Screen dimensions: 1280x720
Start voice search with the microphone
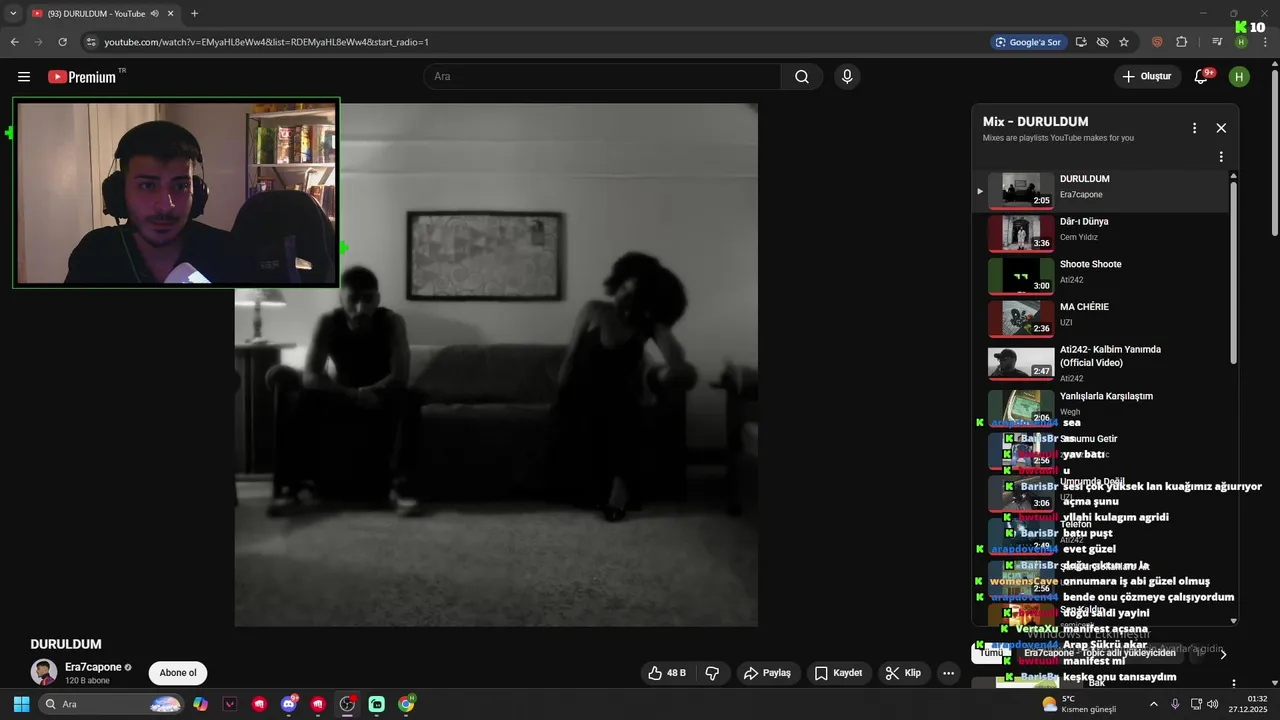847,77
